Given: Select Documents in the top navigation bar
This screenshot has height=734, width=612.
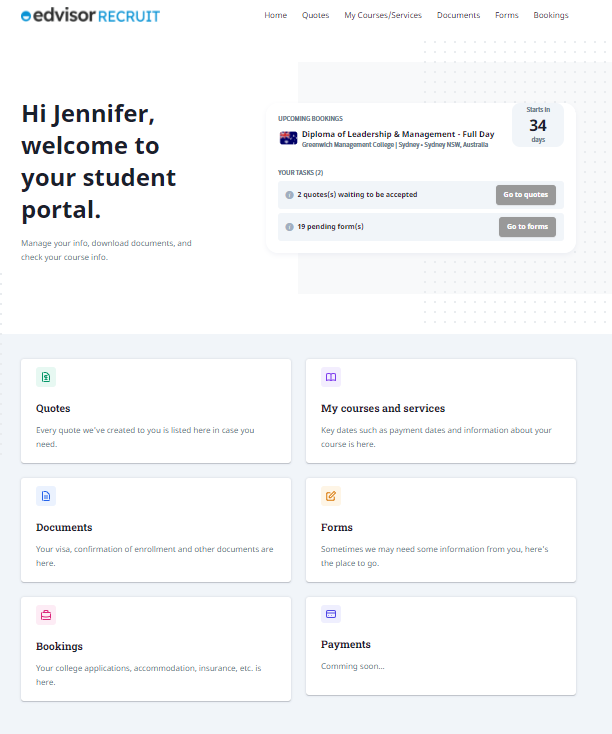Looking at the screenshot, I should pos(458,15).
